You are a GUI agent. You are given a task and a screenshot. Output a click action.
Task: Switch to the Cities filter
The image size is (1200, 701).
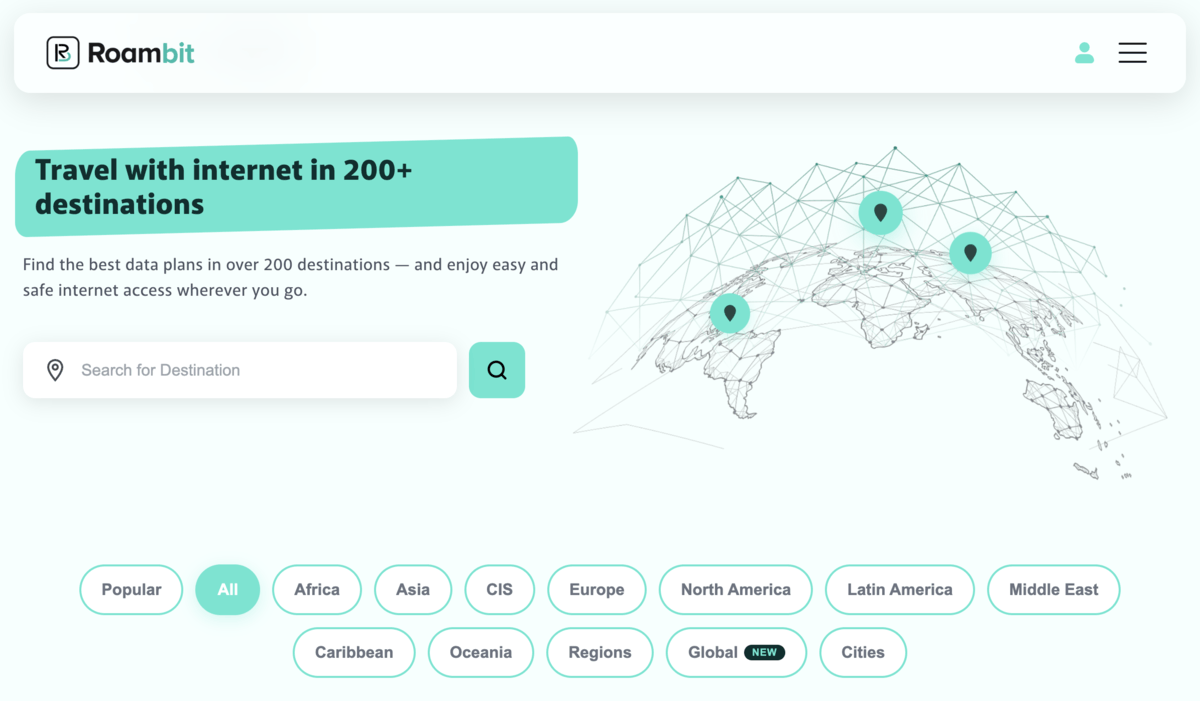[x=863, y=652]
